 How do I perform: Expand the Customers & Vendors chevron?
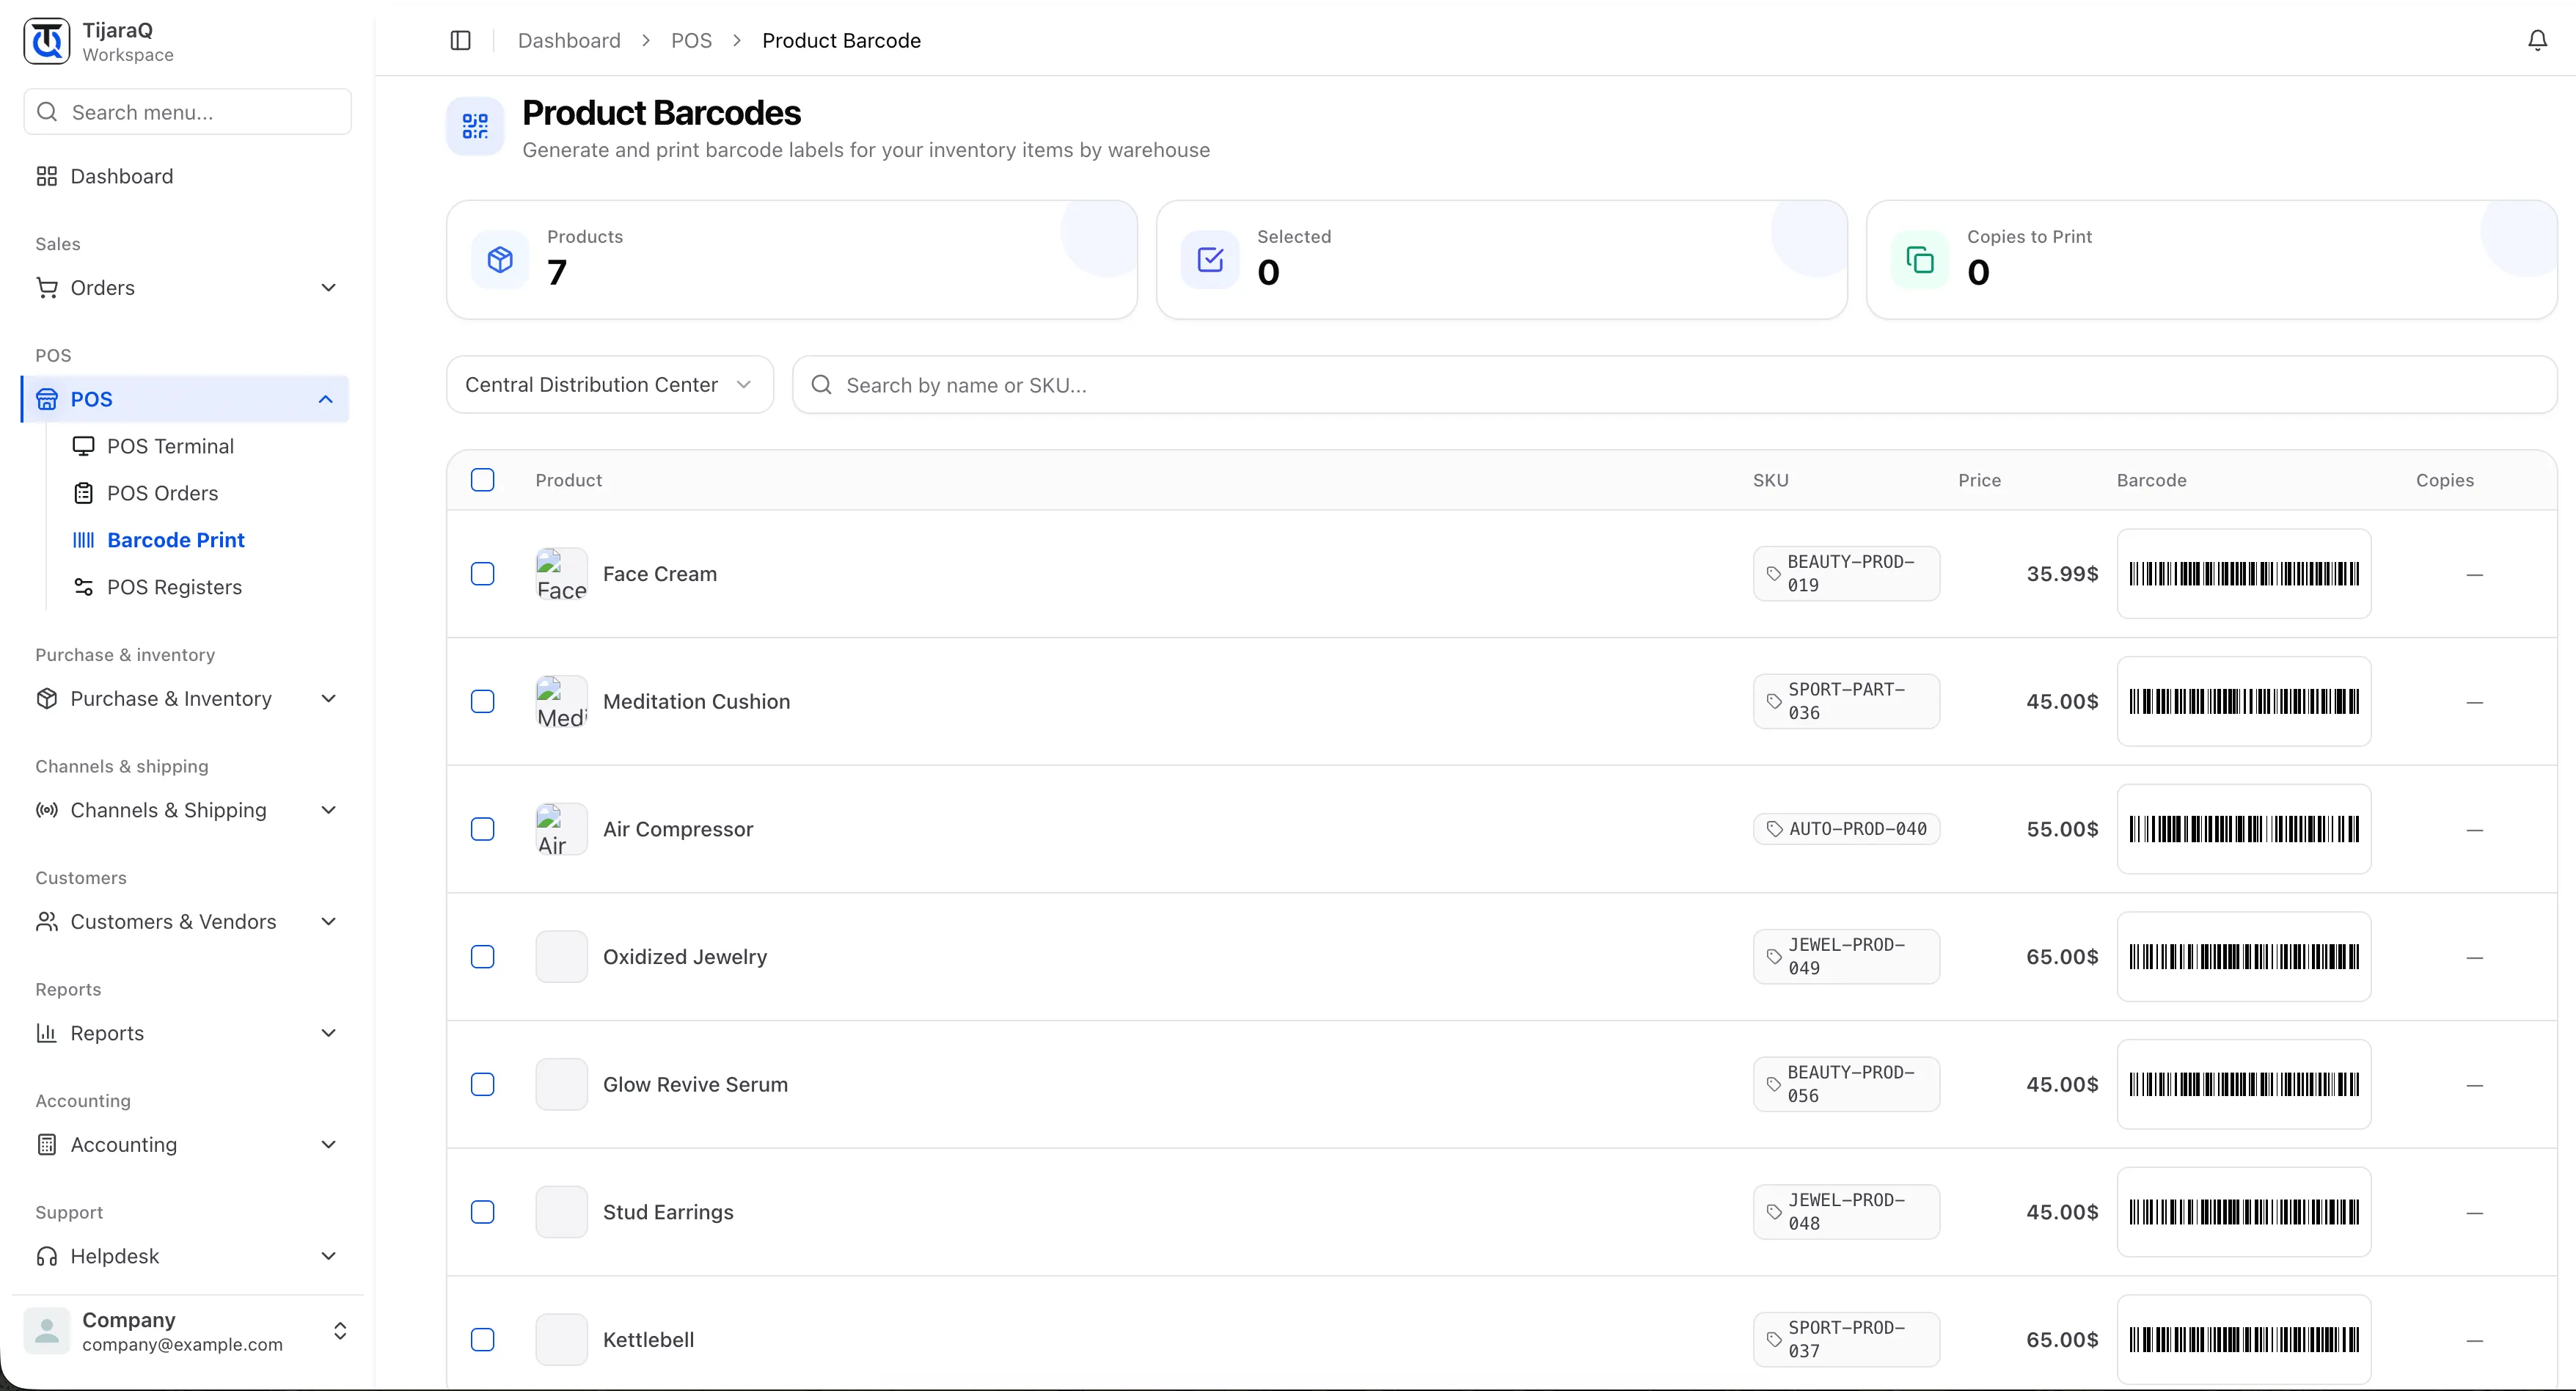328,921
